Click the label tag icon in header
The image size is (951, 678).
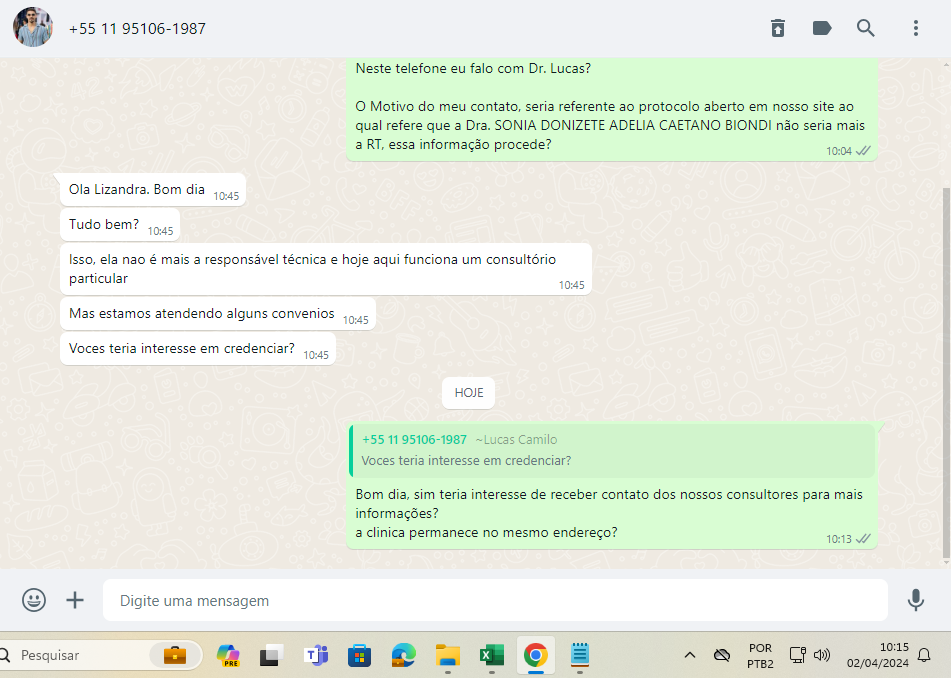822,28
